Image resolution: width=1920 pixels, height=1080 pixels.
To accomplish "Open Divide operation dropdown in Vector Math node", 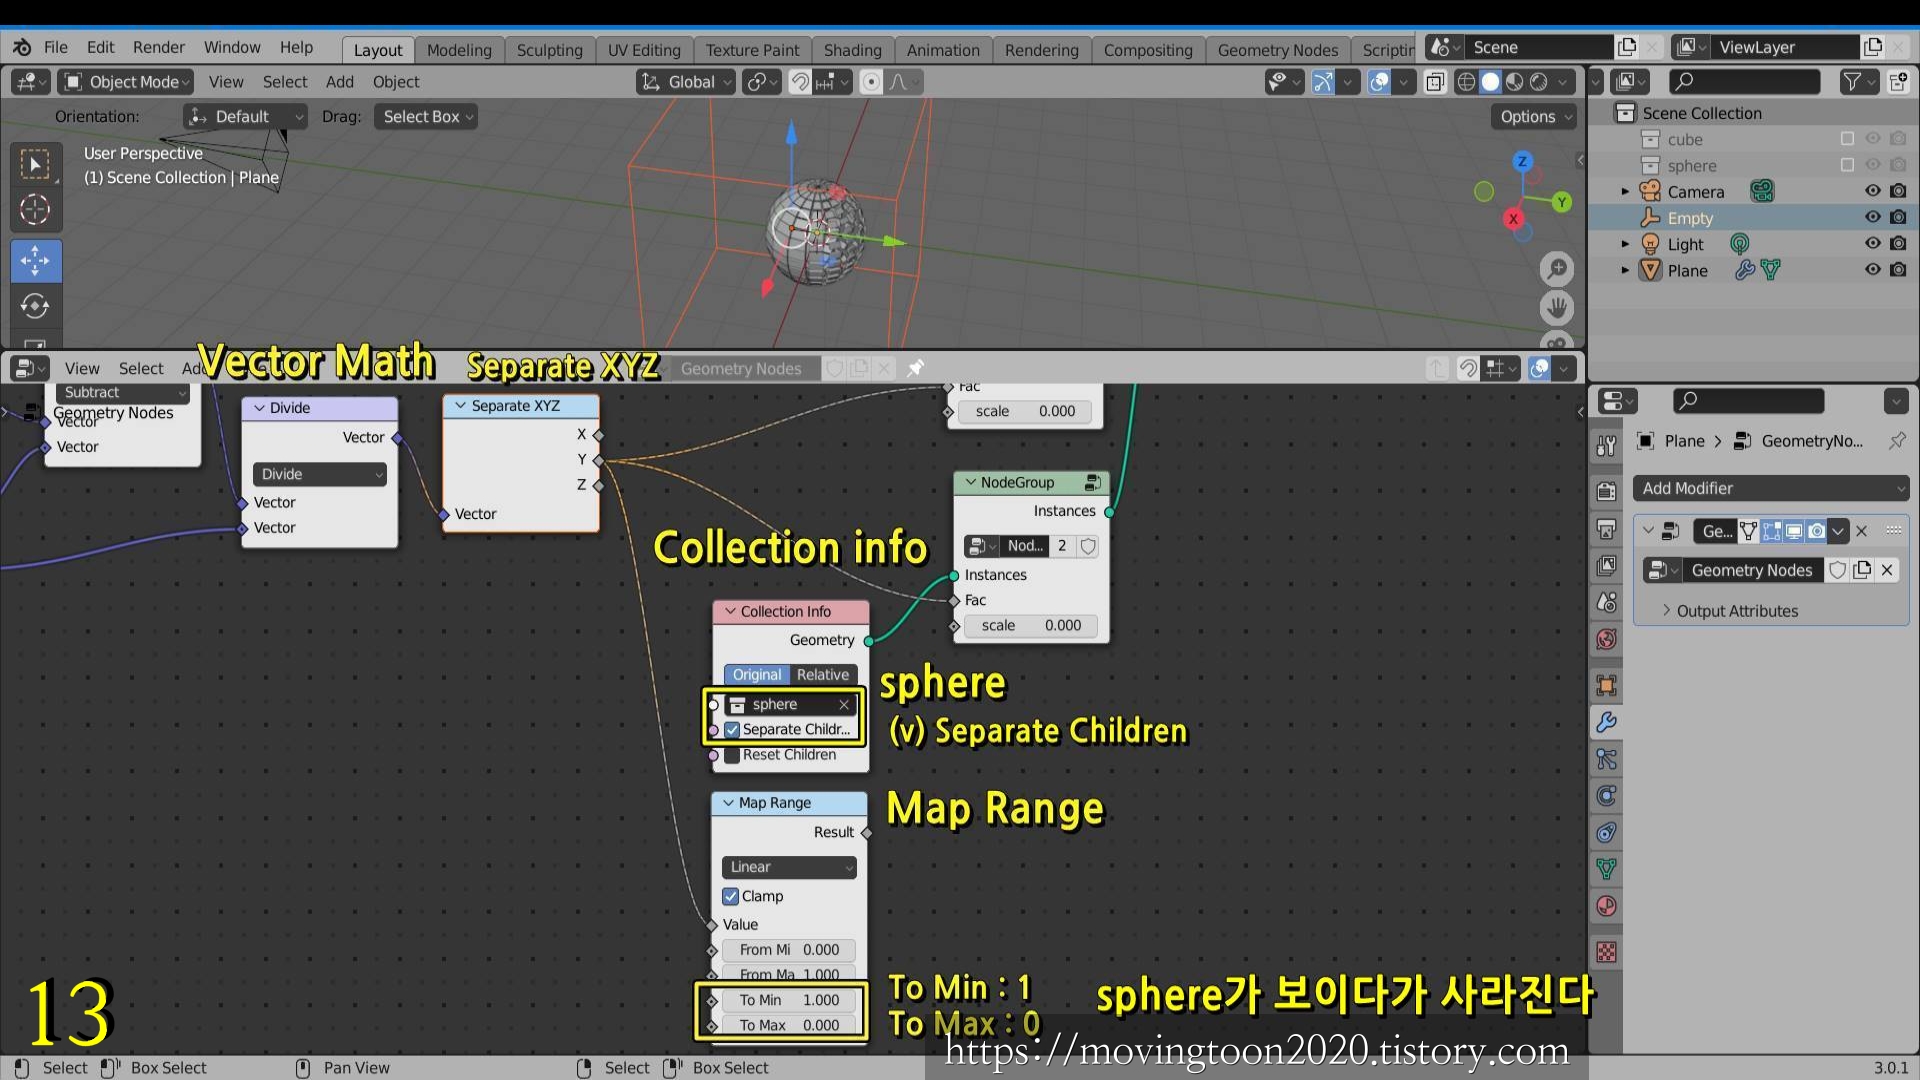I will (320, 474).
